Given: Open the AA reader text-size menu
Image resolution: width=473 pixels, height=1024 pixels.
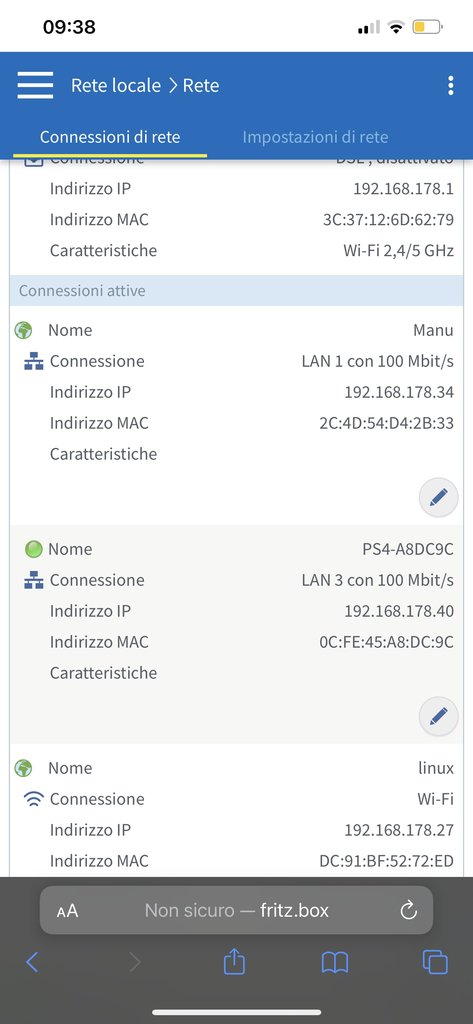Looking at the screenshot, I should pyautogui.click(x=67, y=910).
